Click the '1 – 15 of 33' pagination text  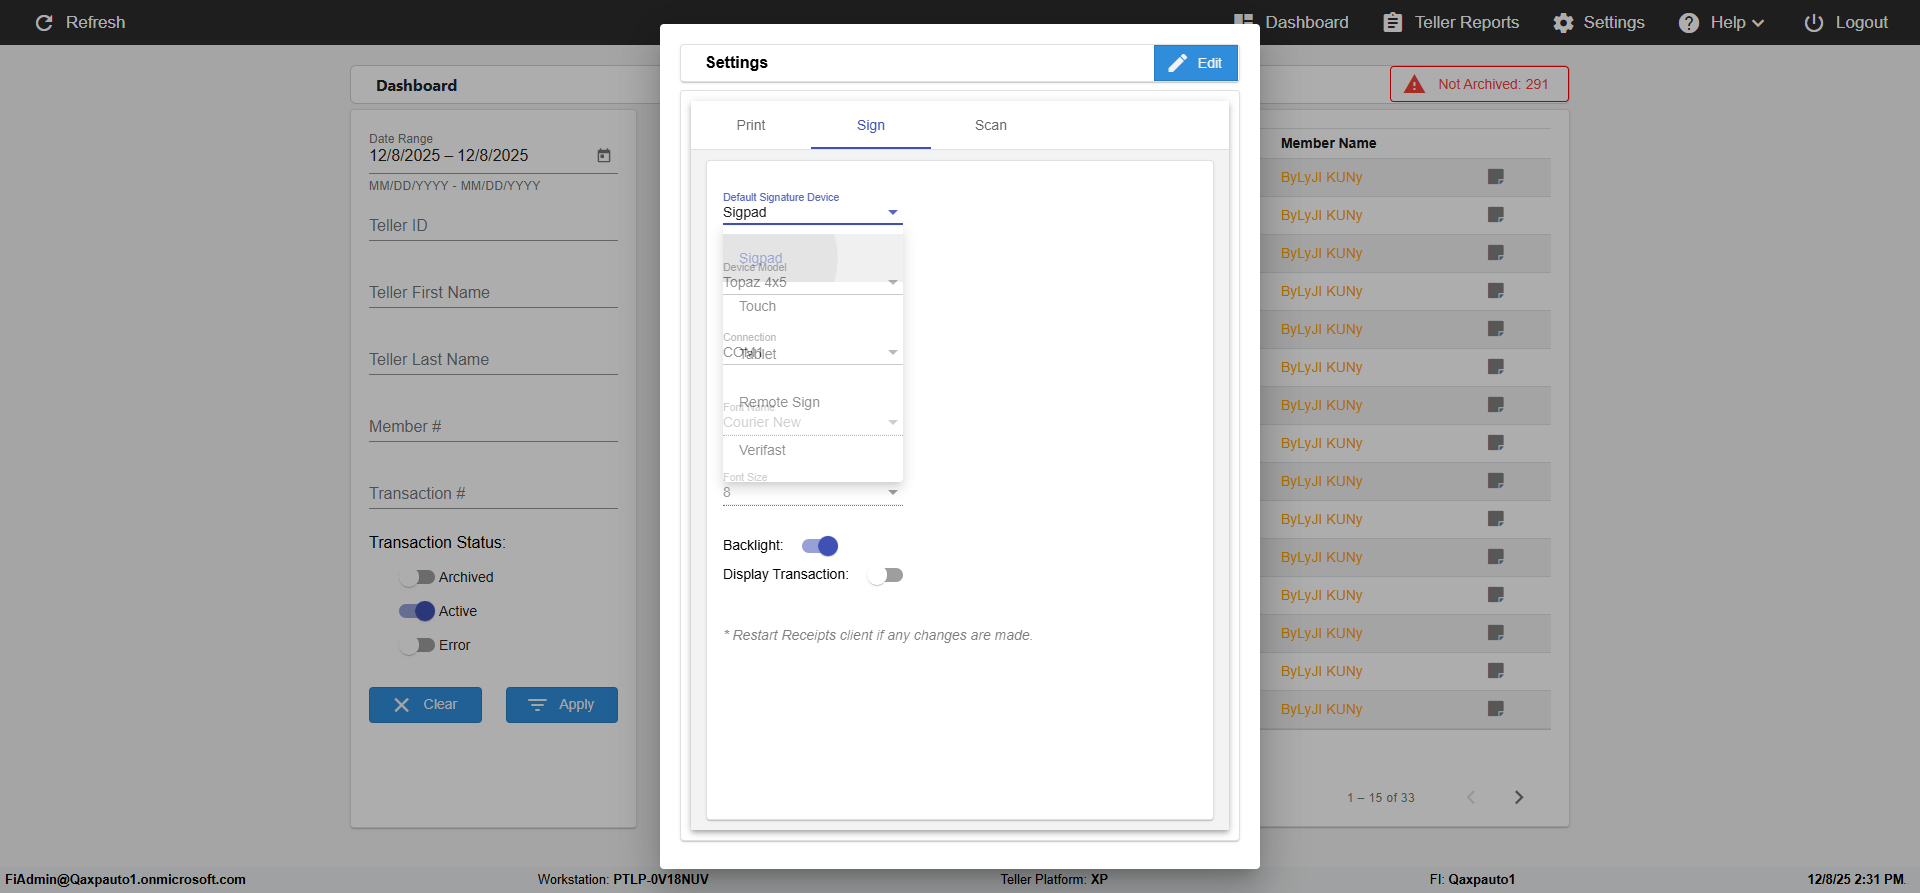1381,798
